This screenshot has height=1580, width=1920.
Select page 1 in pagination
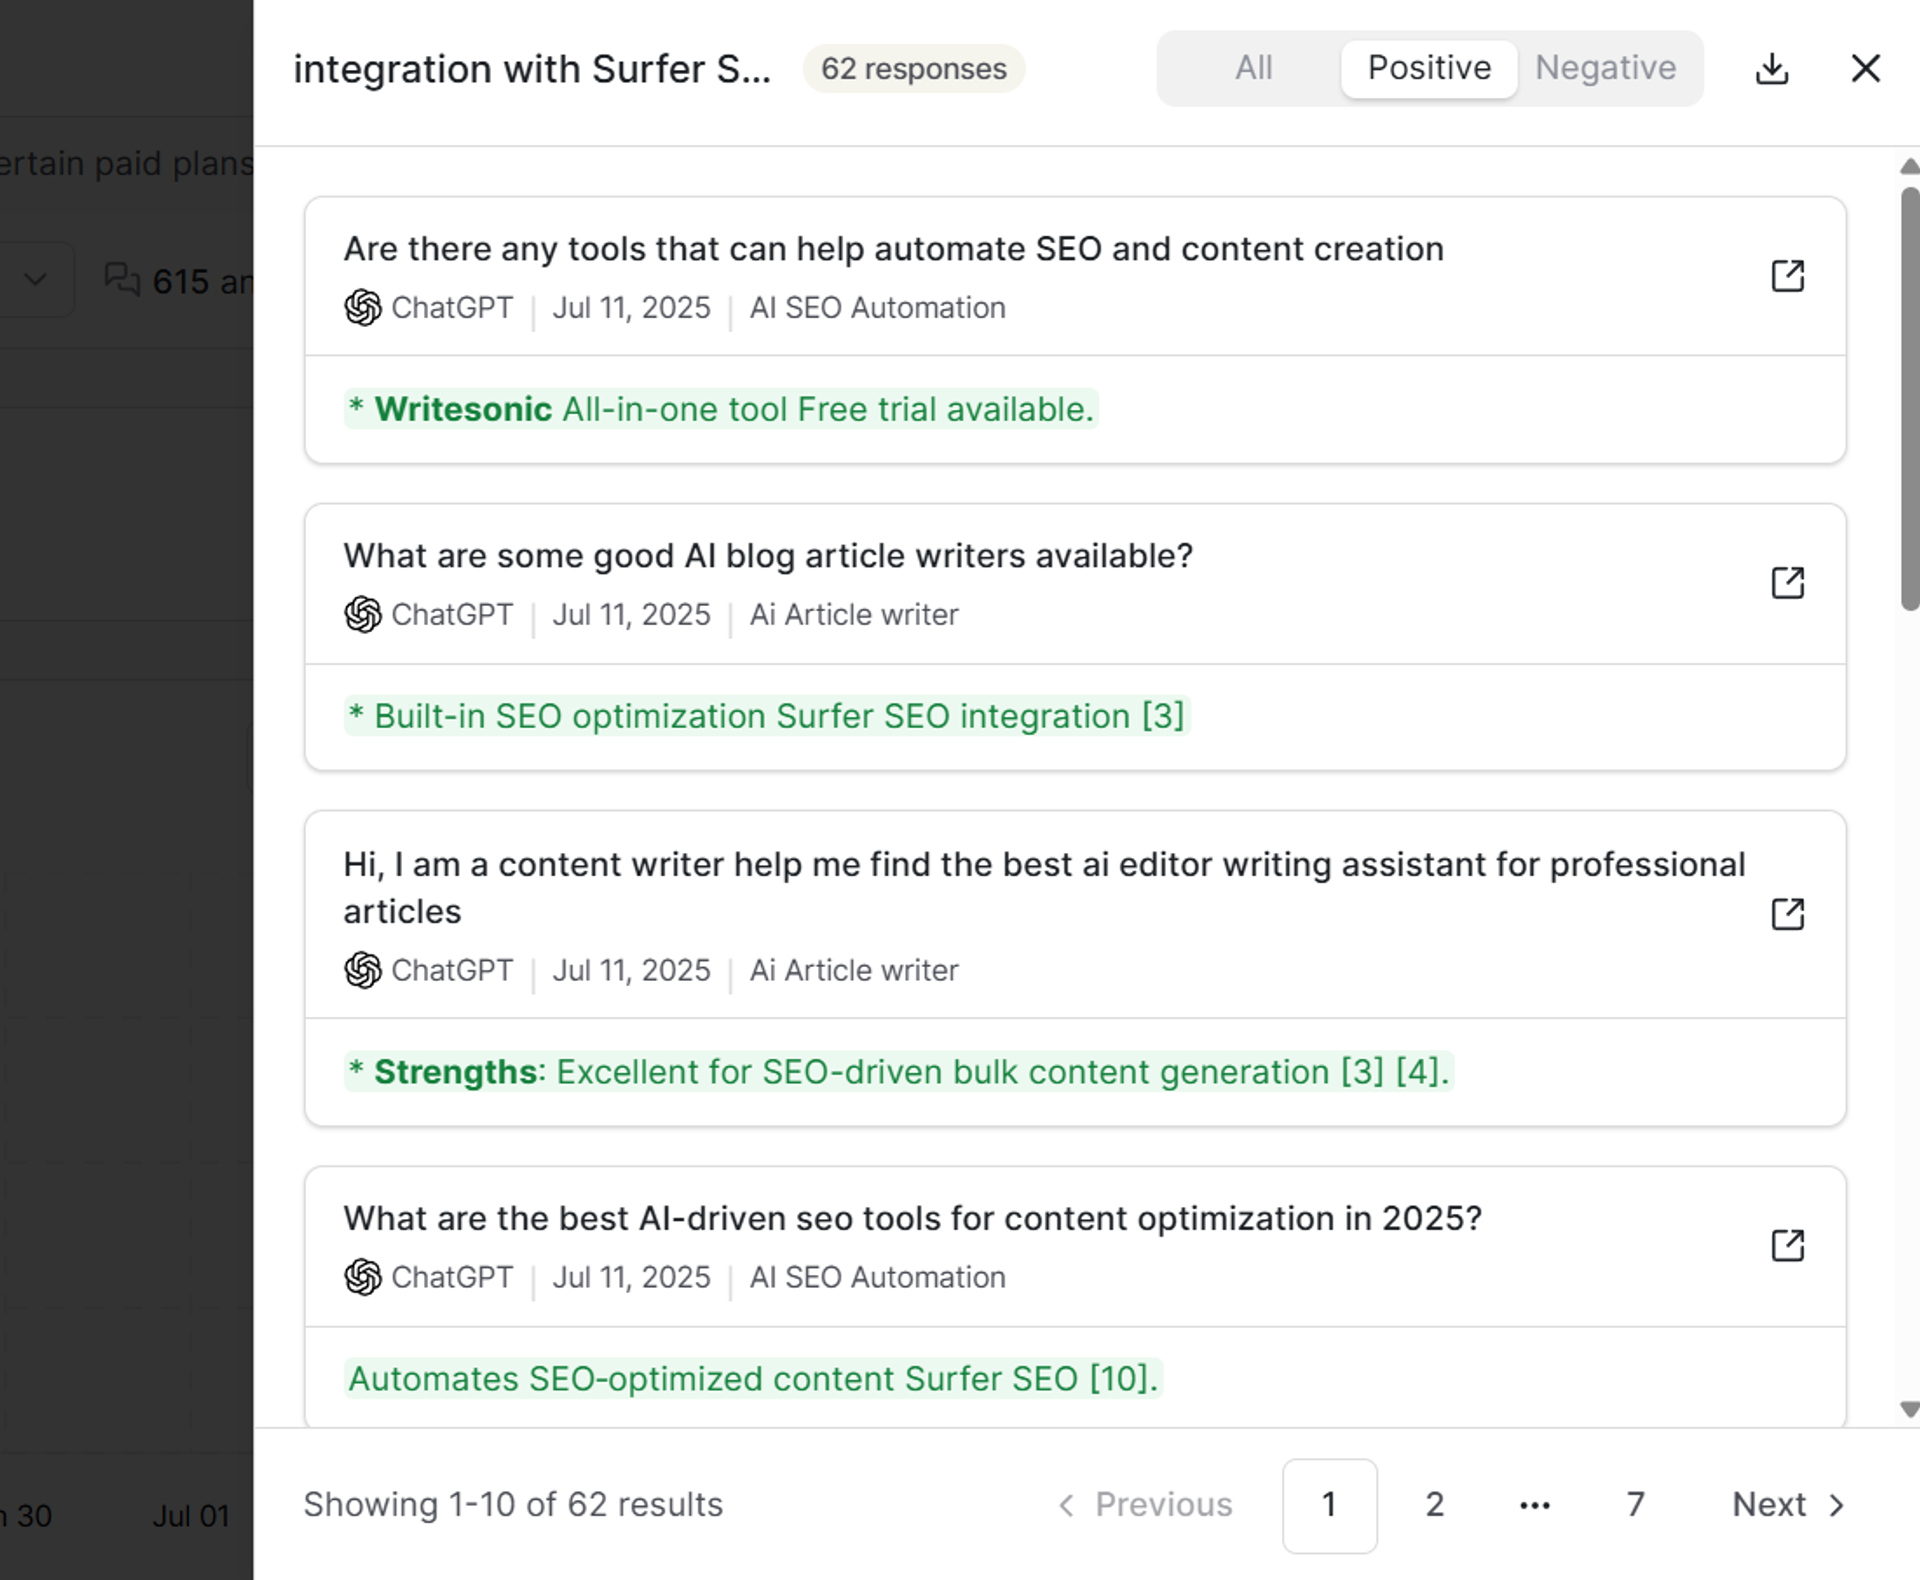point(1329,1505)
